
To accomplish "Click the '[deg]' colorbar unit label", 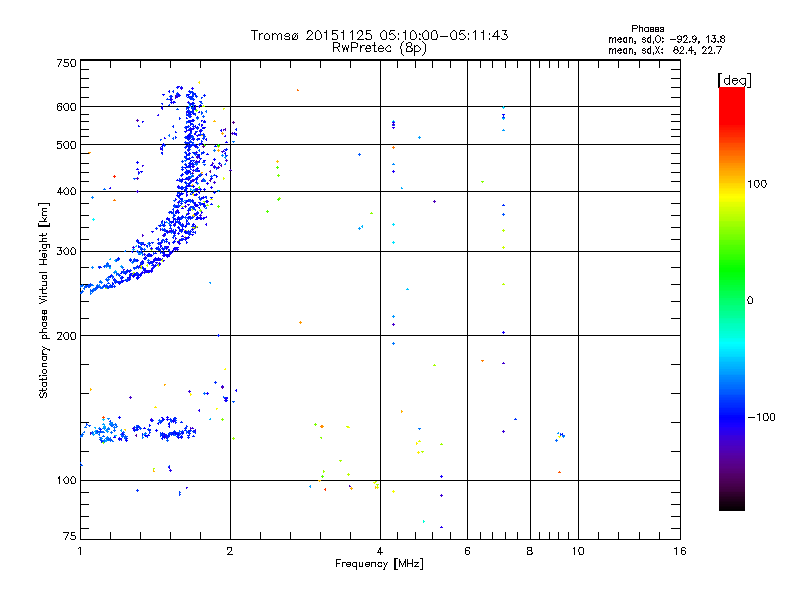I will point(734,80).
